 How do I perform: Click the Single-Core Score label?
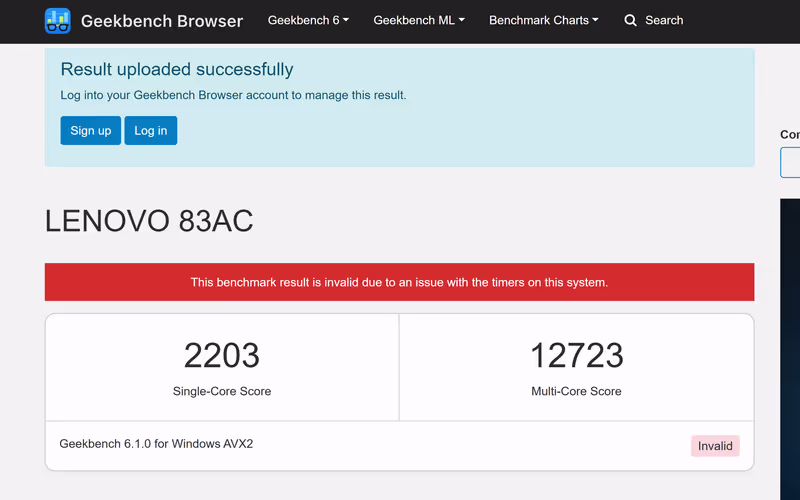point(222,391)
